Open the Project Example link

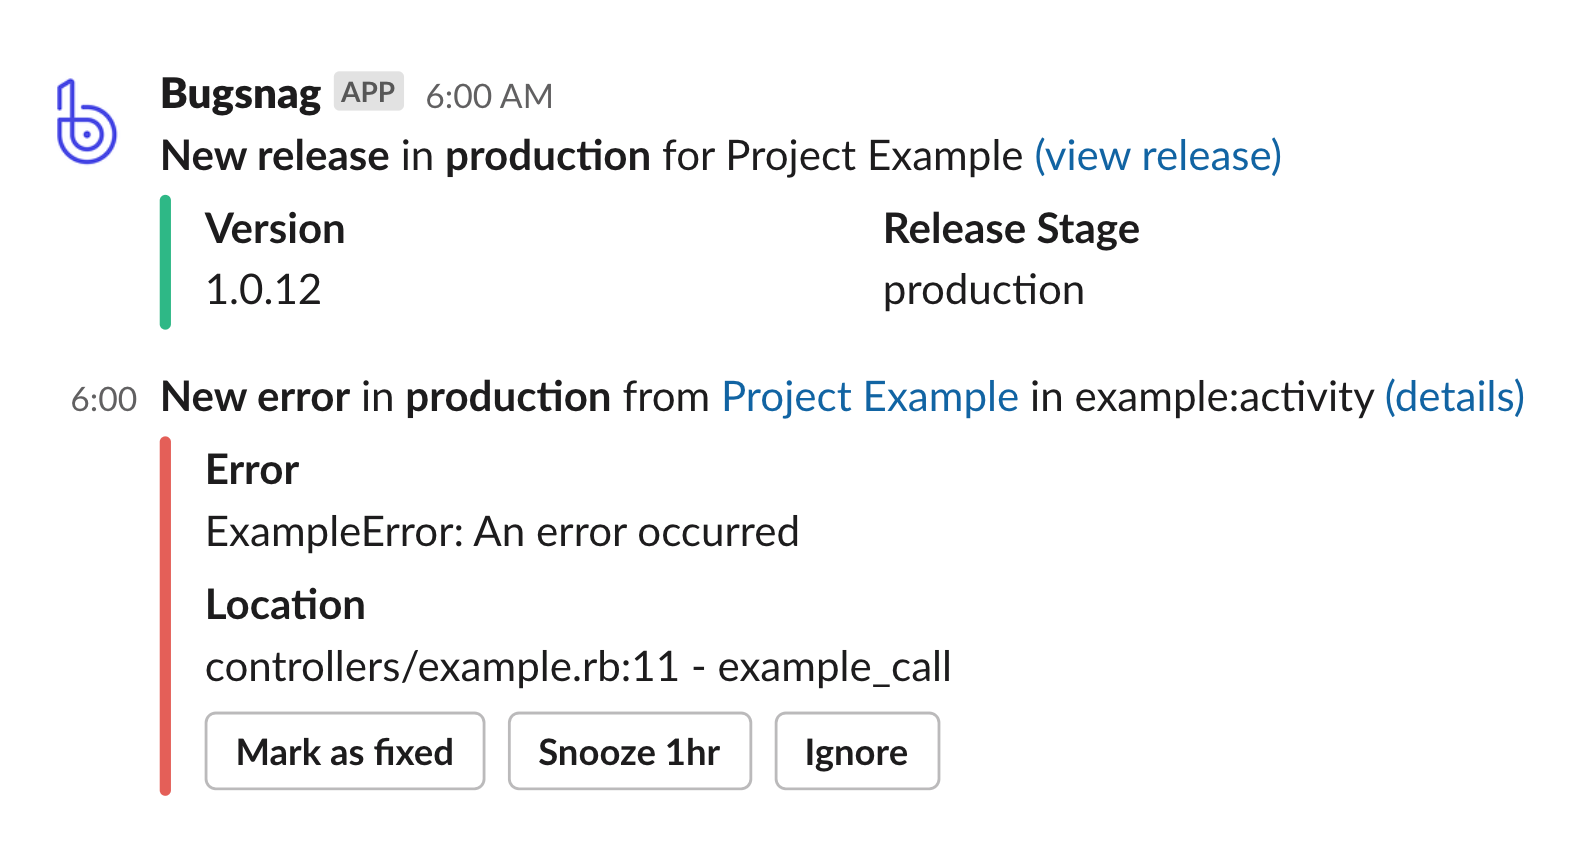tap(870, 397)
